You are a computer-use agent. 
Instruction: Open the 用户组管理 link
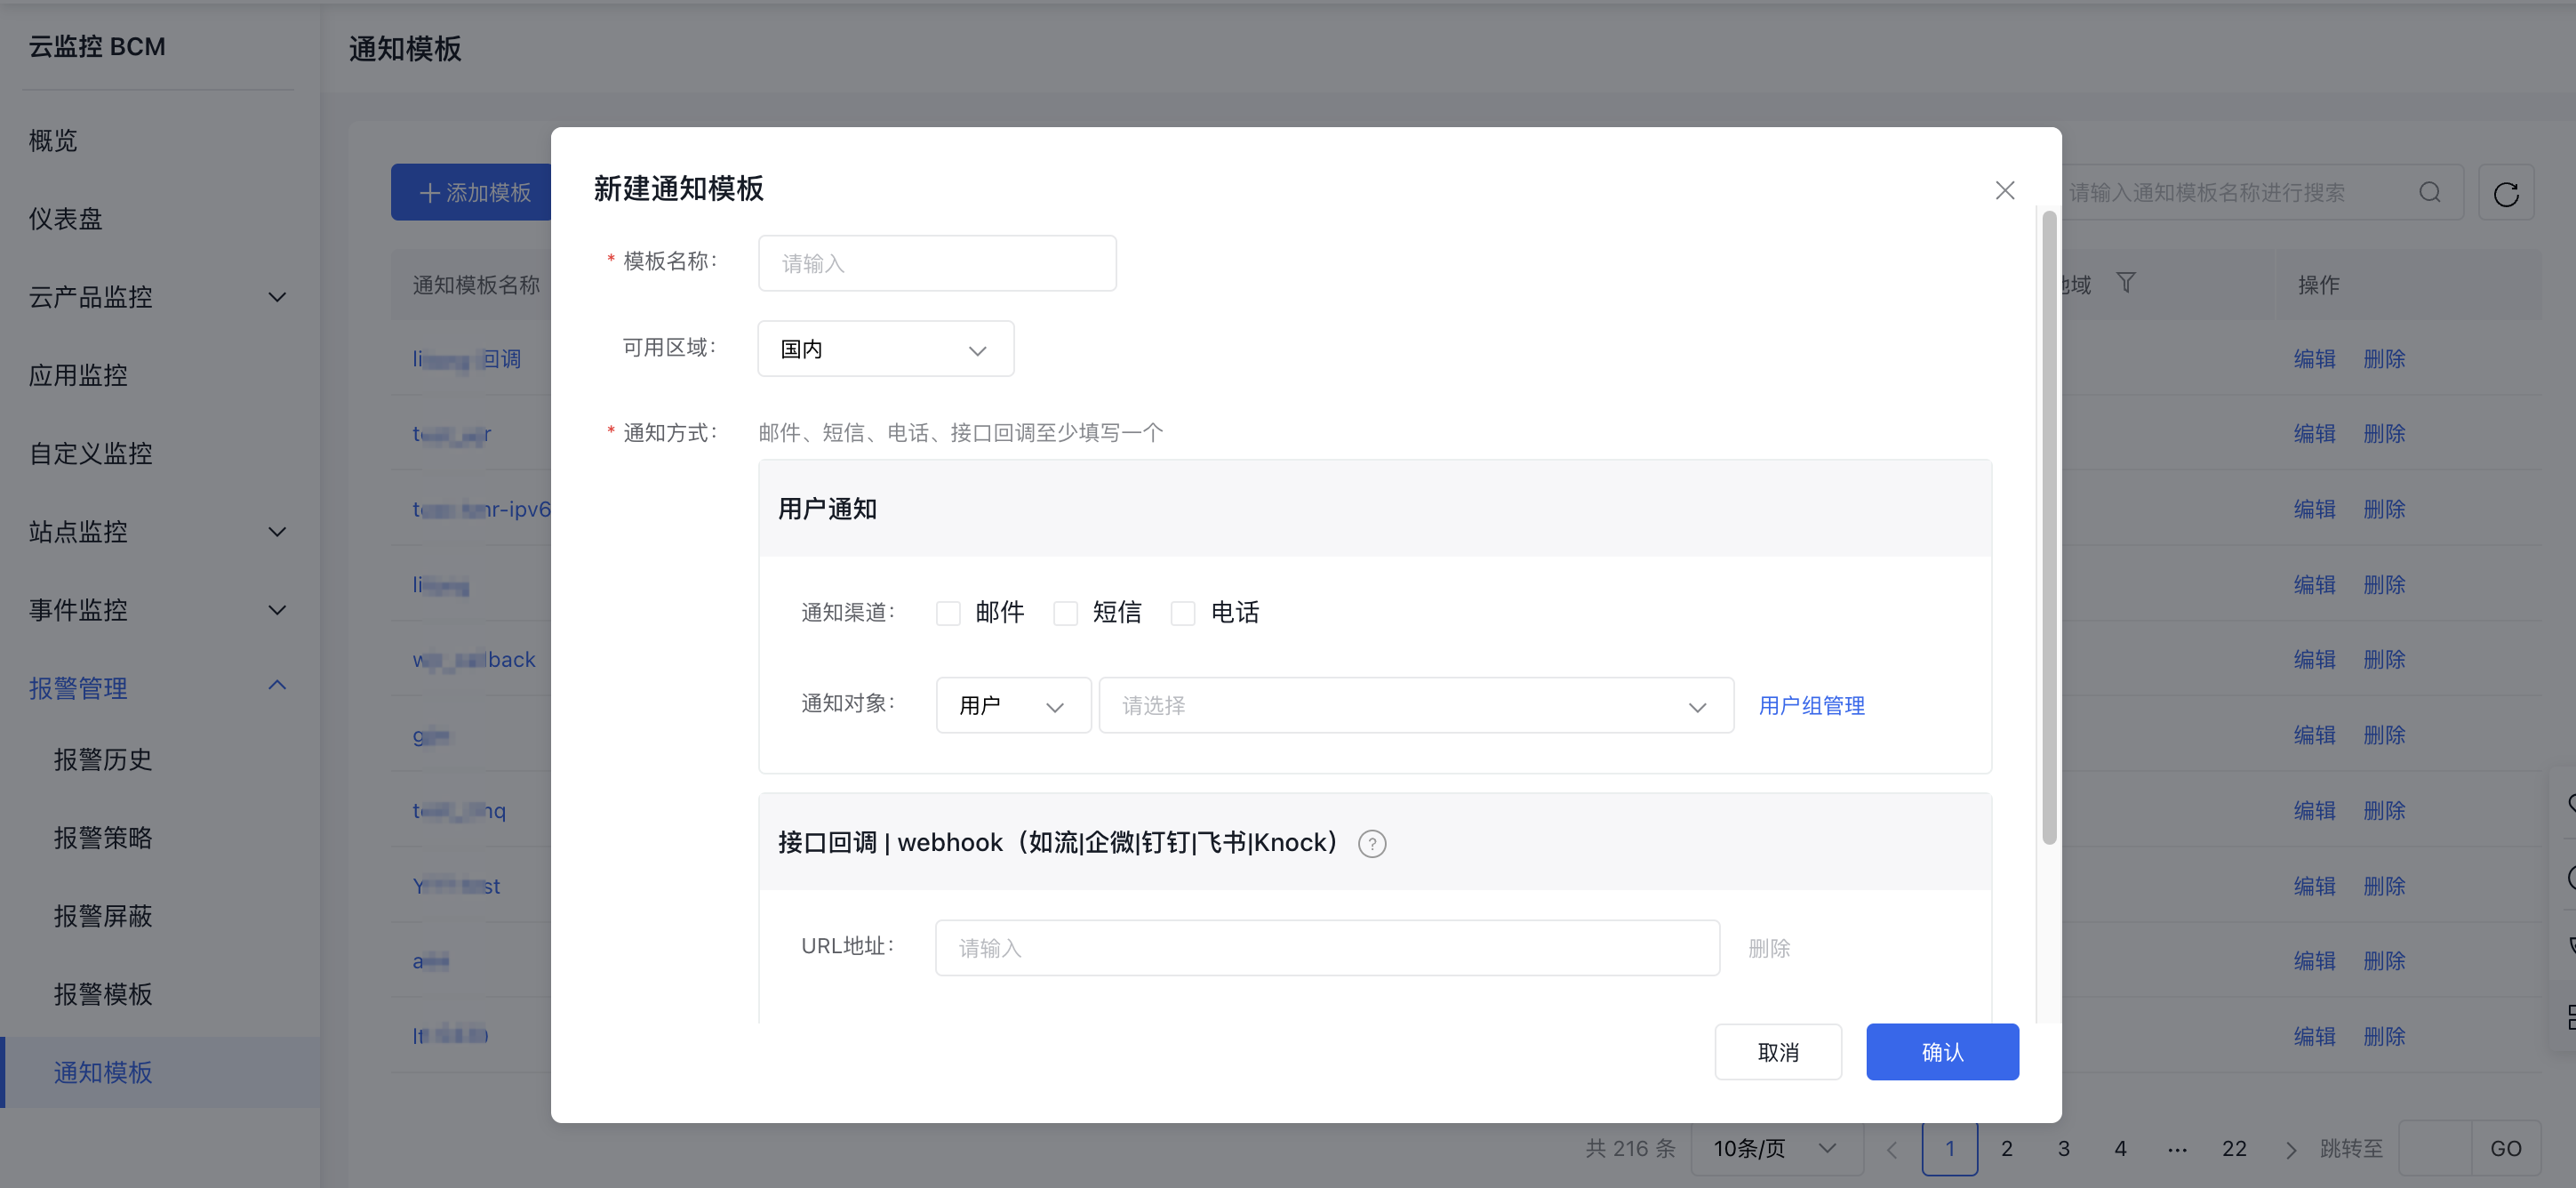pyautogui.click(x=1811, y=706)
